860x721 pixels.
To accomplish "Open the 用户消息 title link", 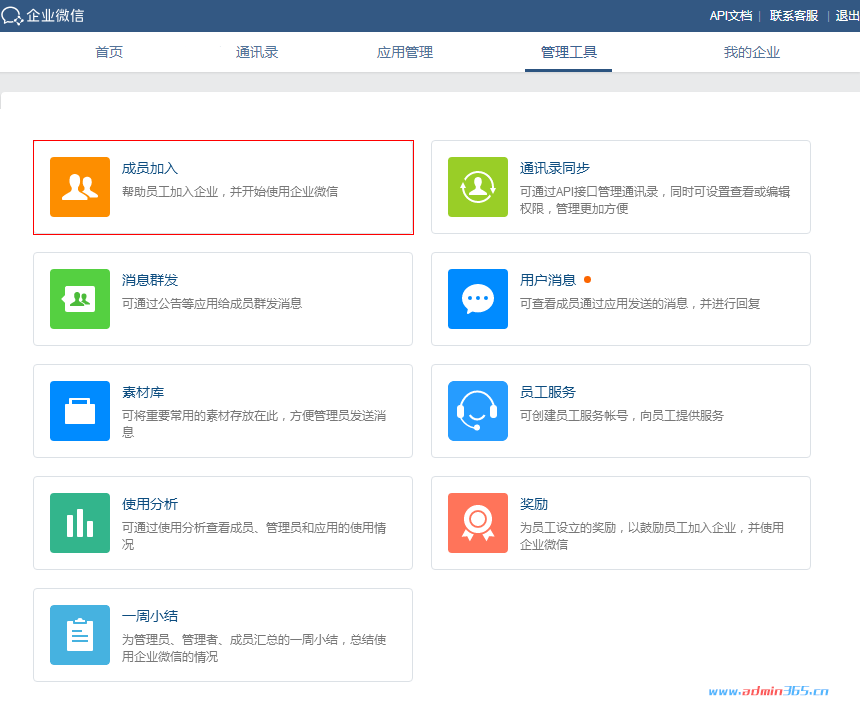I will pos(548,280).
